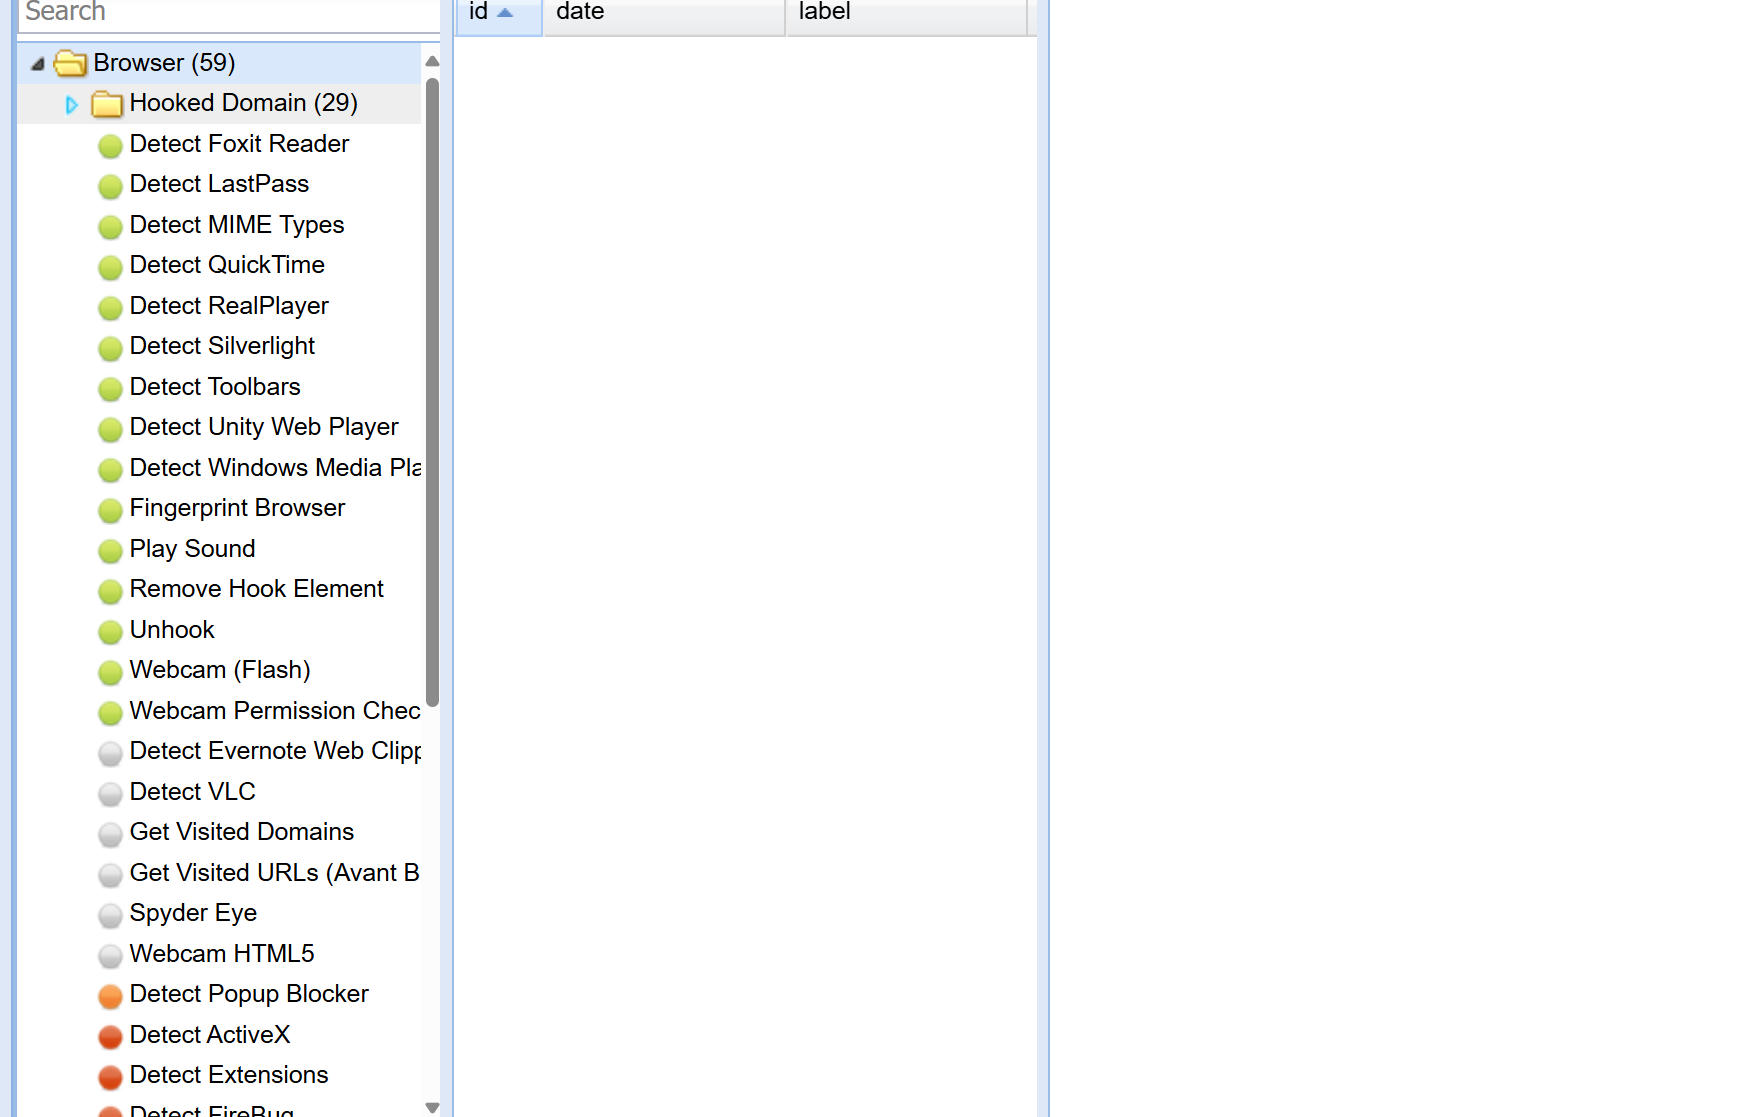Select the Detect QuickTime module
The width and height of the screenshot is (1745, 1117).
click(x=227, y=265)
